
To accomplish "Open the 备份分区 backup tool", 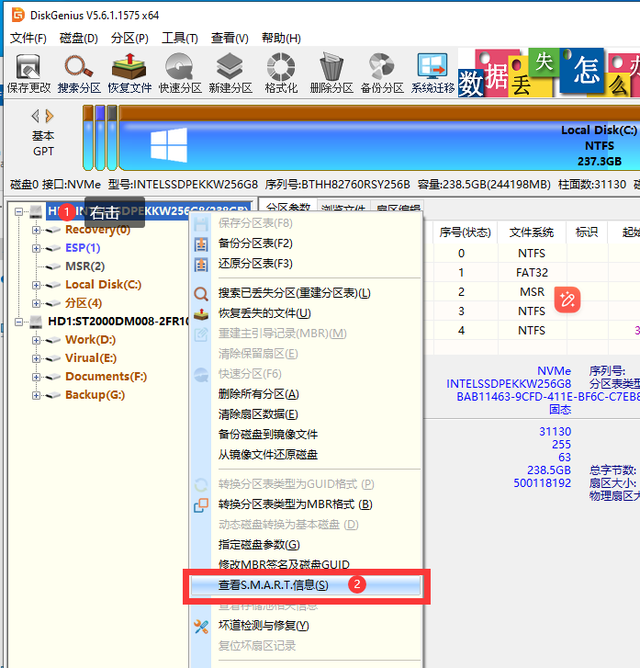I will click(382, 73).
